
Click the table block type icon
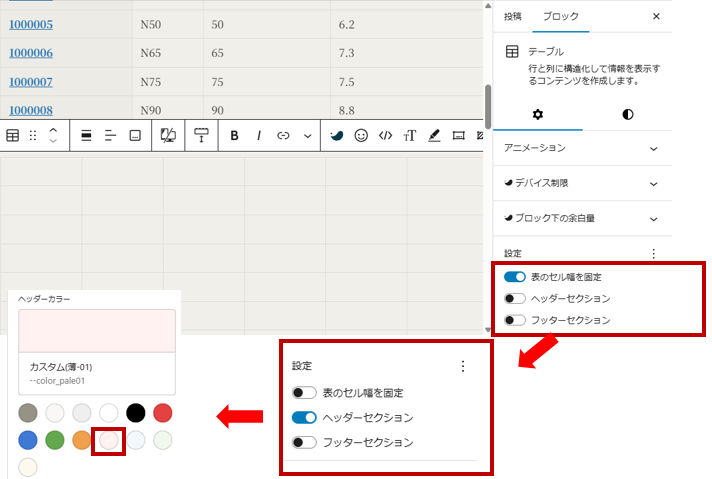(13, 135)
